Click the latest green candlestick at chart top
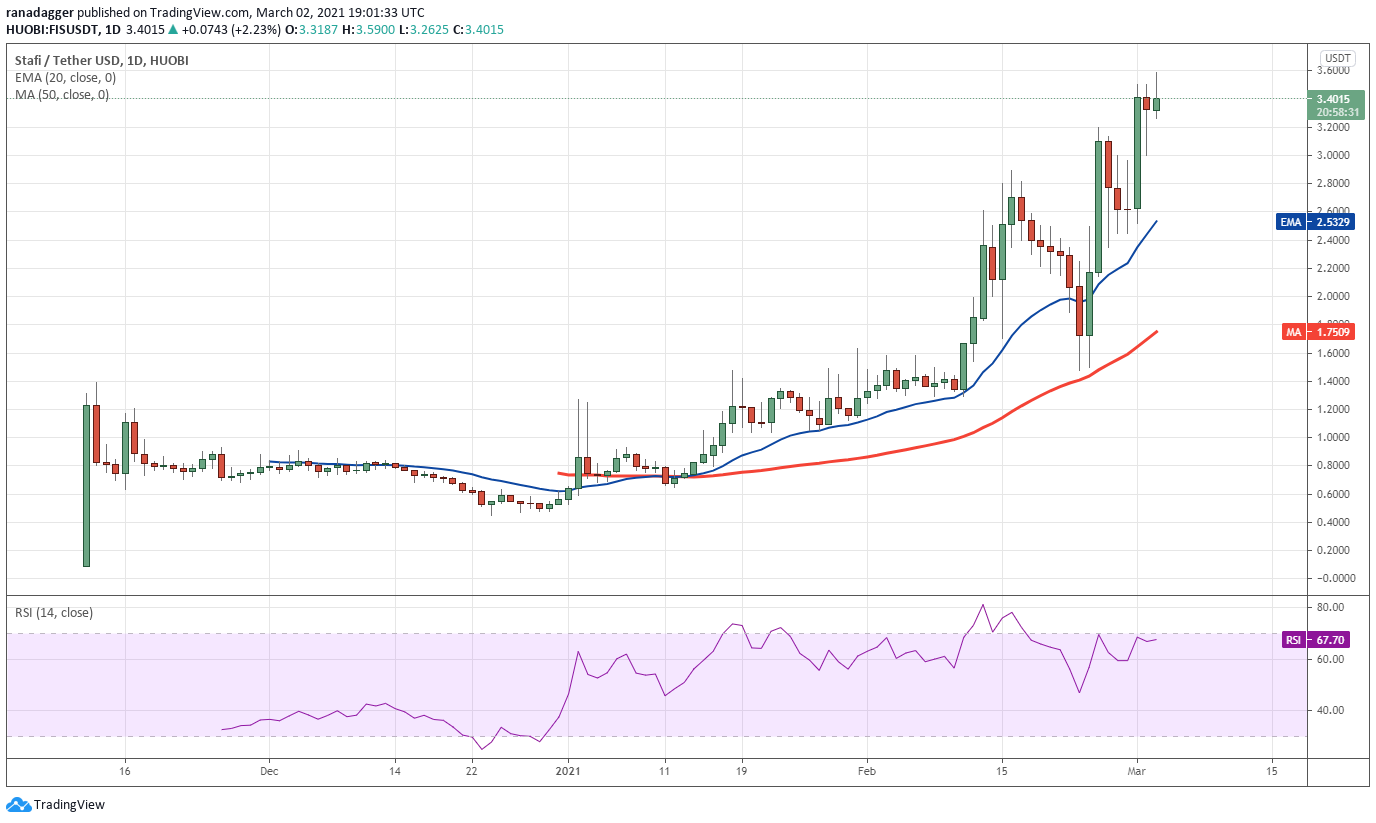Image resolution: width=1376 pixels, height=823 pixels. click(x=1156, y=103)
